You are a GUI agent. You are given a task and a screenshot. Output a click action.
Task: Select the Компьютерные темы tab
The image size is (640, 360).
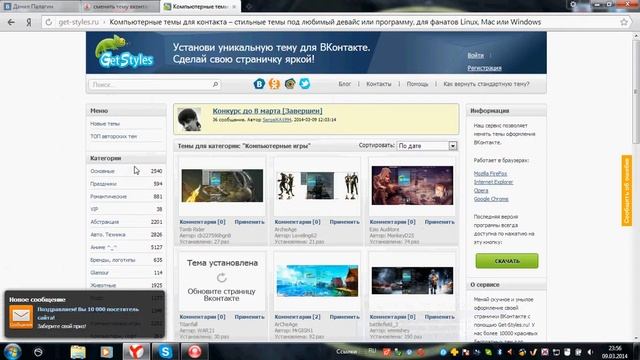200,7
